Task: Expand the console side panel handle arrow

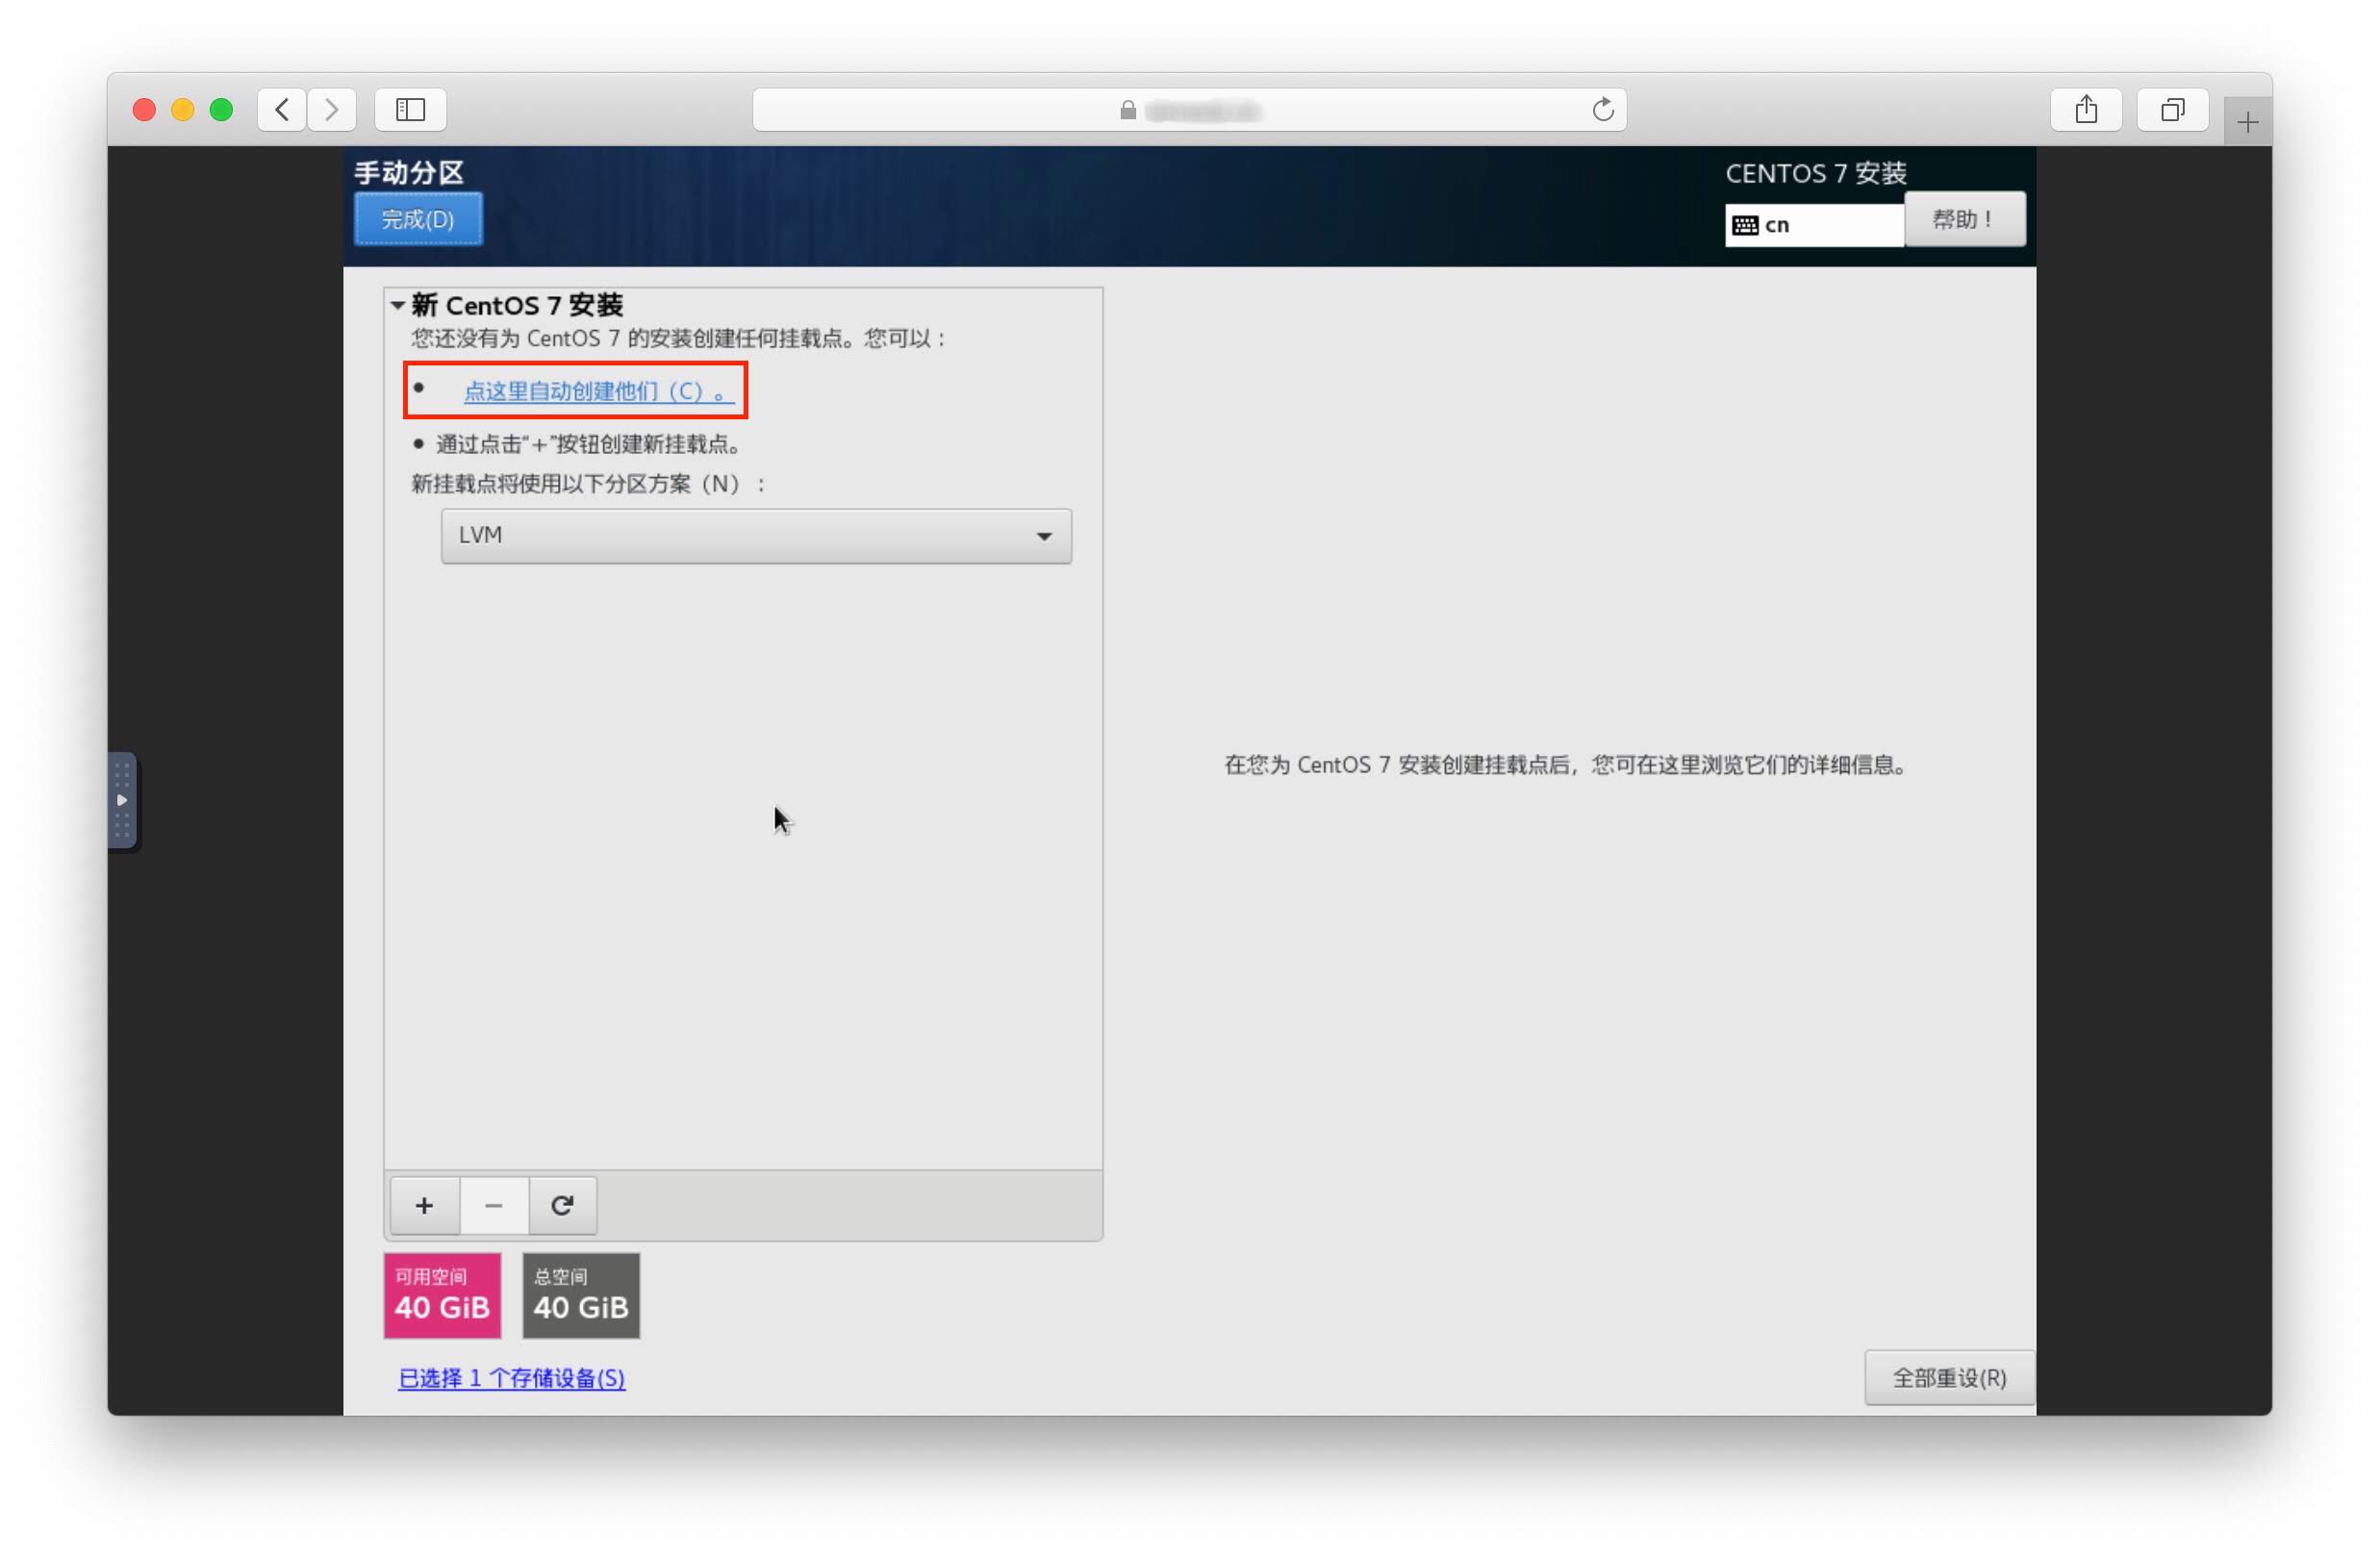Action: pyautogui.click(x=122, y=800)
